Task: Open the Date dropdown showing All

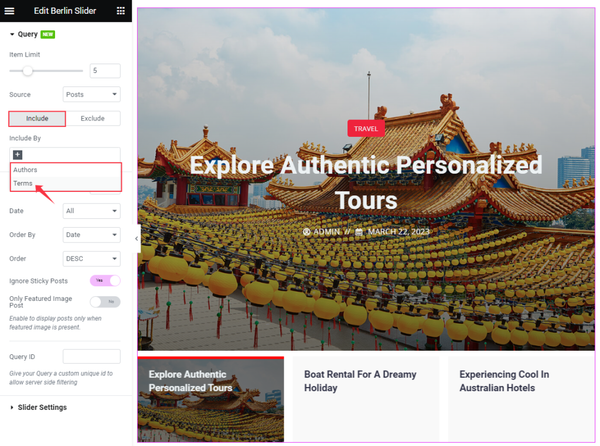Action: coord(91,211)
